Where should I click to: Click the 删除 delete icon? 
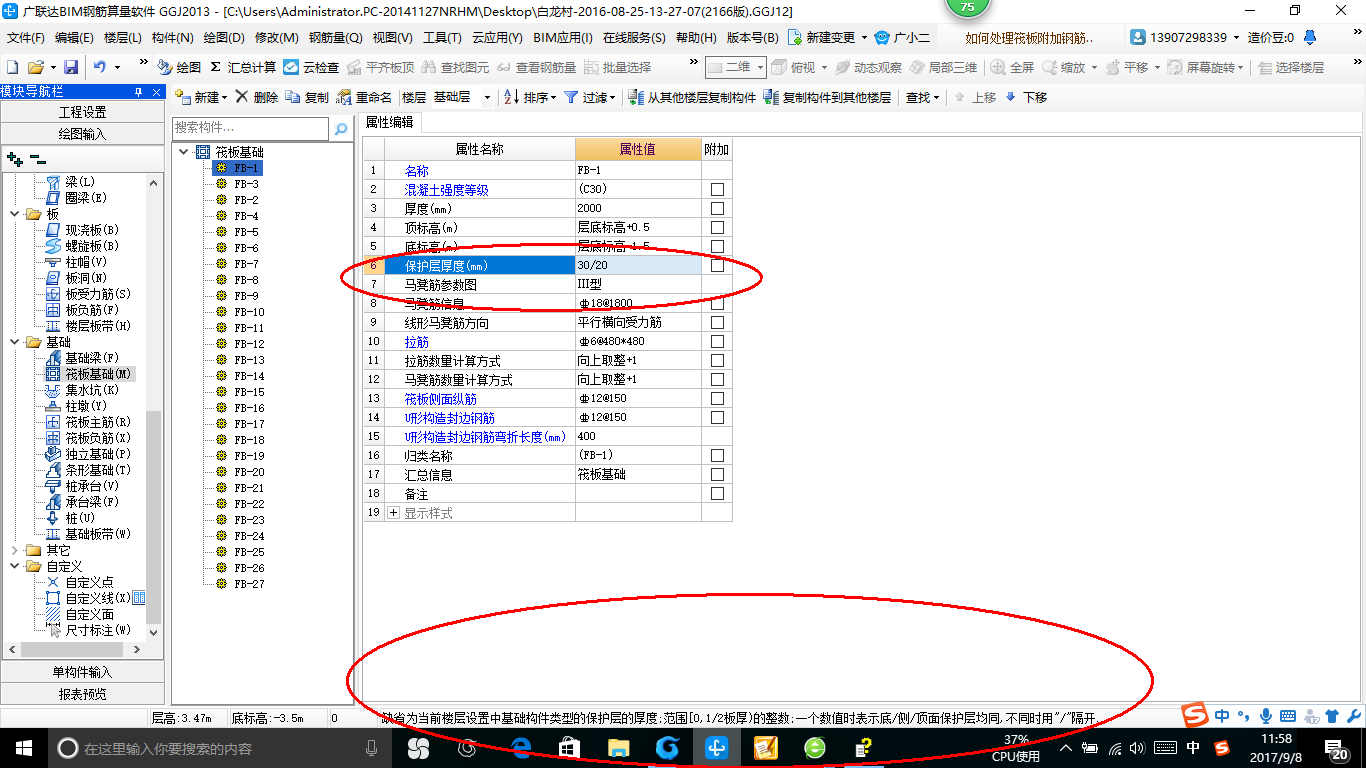tap(242, 98)
